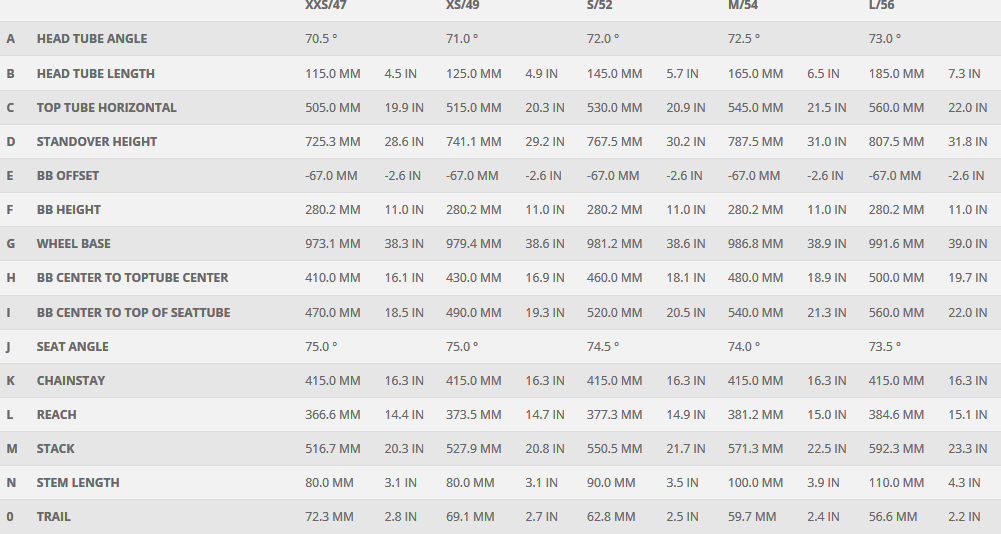Click the 991.6 MM wheel base value
Screen dimensions: 1001x534
(x=897, y=244)
